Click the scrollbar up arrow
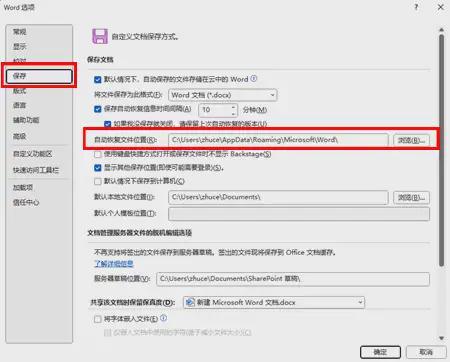 (x=441, y=30)
